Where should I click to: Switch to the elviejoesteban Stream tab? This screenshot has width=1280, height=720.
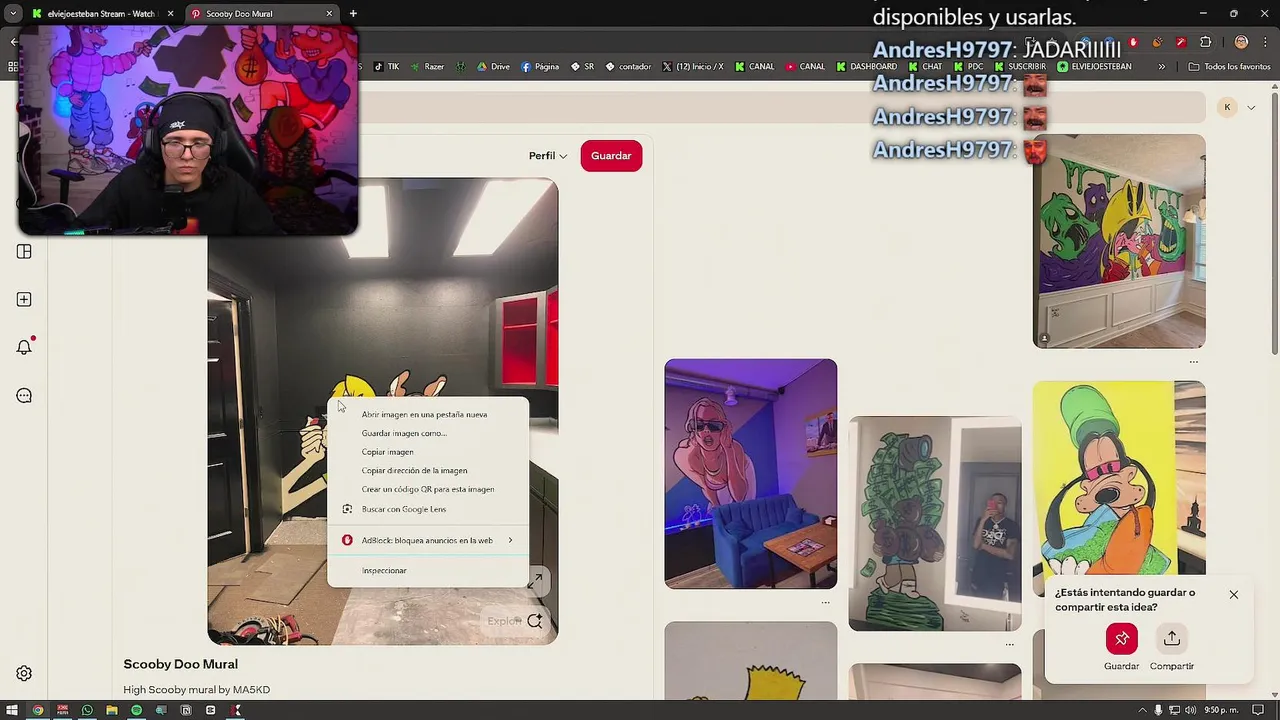pos(100,14)
